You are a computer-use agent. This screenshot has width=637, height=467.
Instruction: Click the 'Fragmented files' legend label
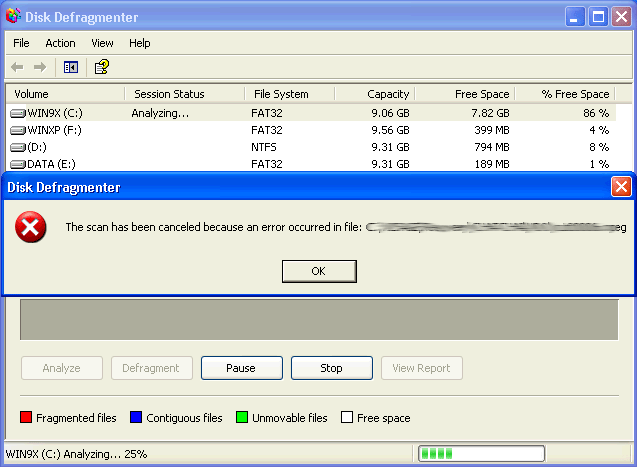76,418
